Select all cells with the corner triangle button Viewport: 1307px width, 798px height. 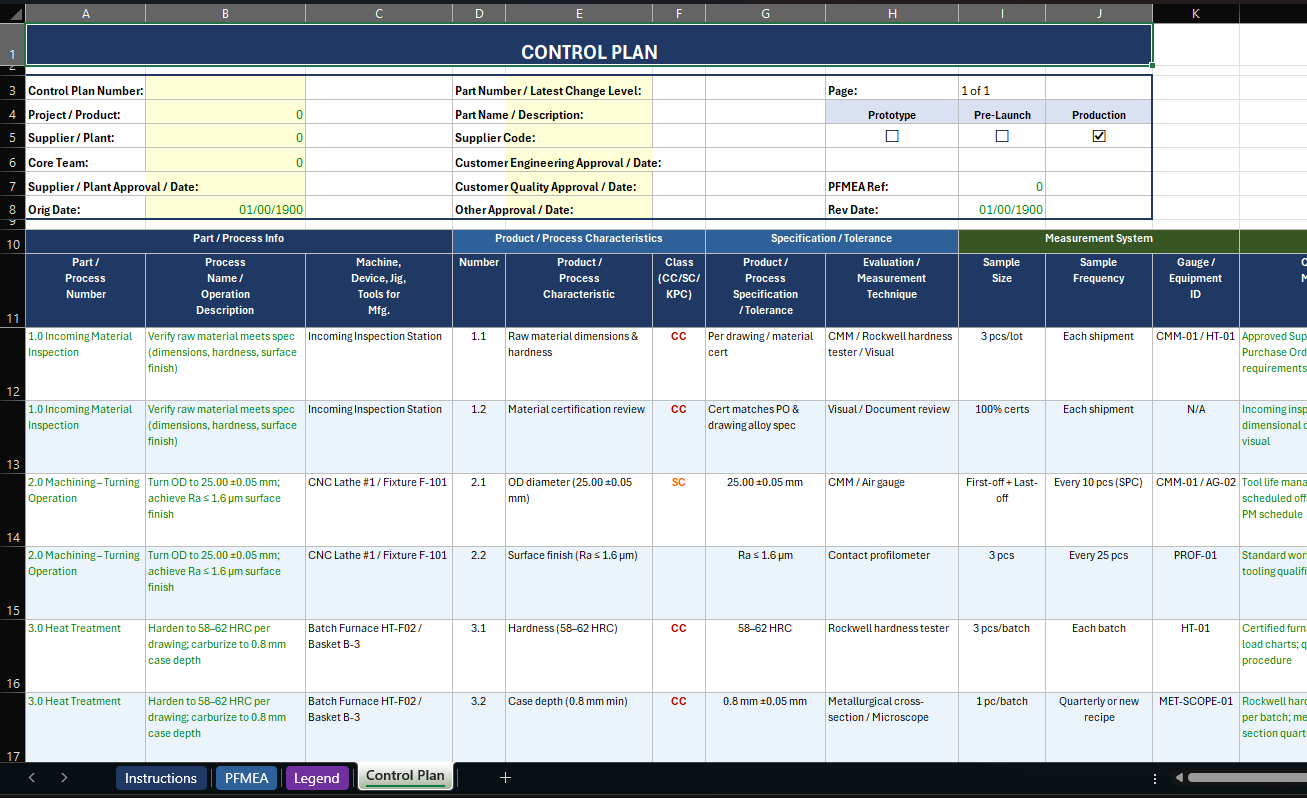[14, 13]
